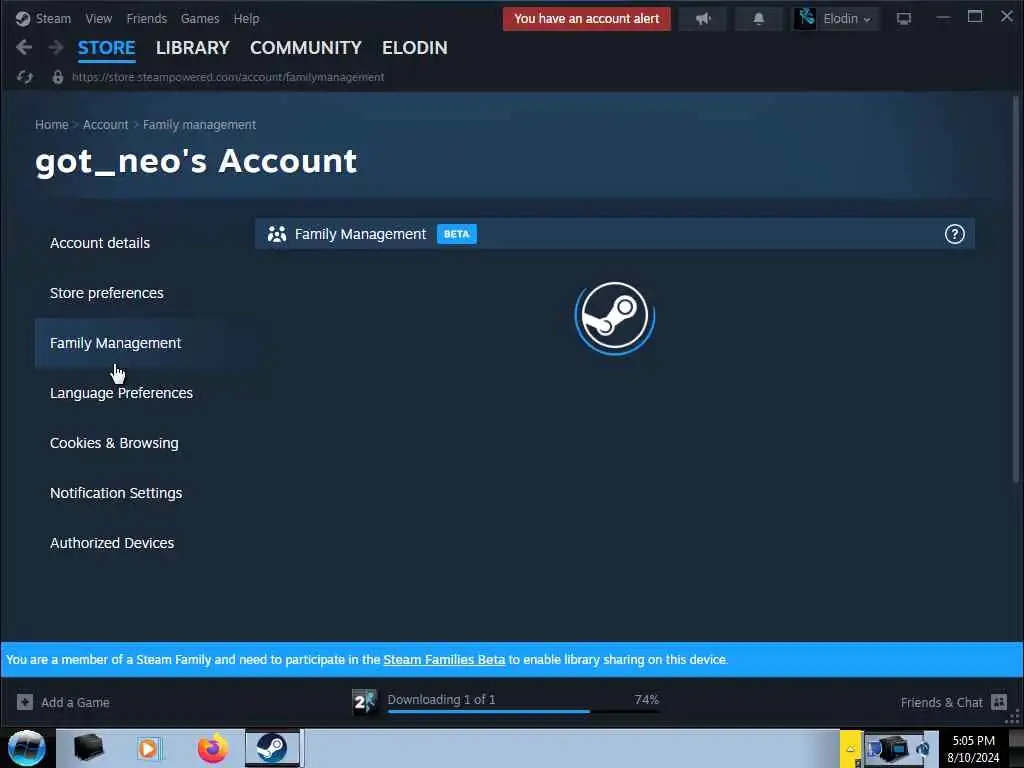Click the padlock security icon
Image resolution: width=1024 pixels, height=768 pixels.
coord(57,77)
